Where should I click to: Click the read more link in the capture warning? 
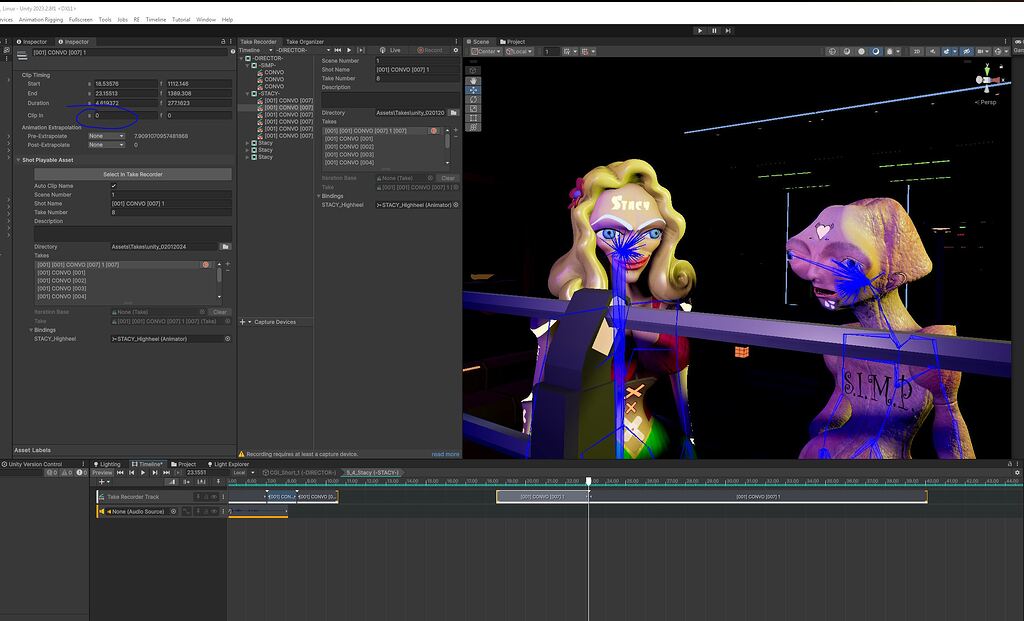pyautogui.click(x=446, y=454)
